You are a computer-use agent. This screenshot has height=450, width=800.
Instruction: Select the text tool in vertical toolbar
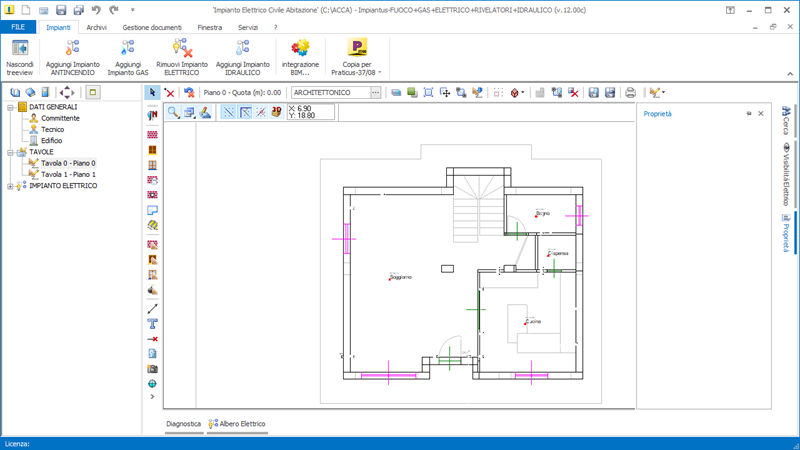[152, 324]
